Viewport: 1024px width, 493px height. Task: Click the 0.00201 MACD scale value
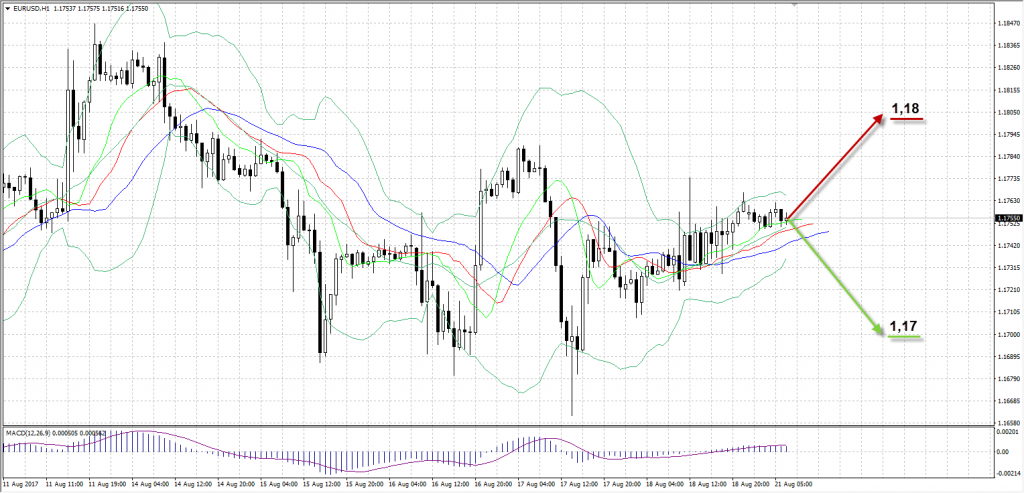tap(1006, 430)
